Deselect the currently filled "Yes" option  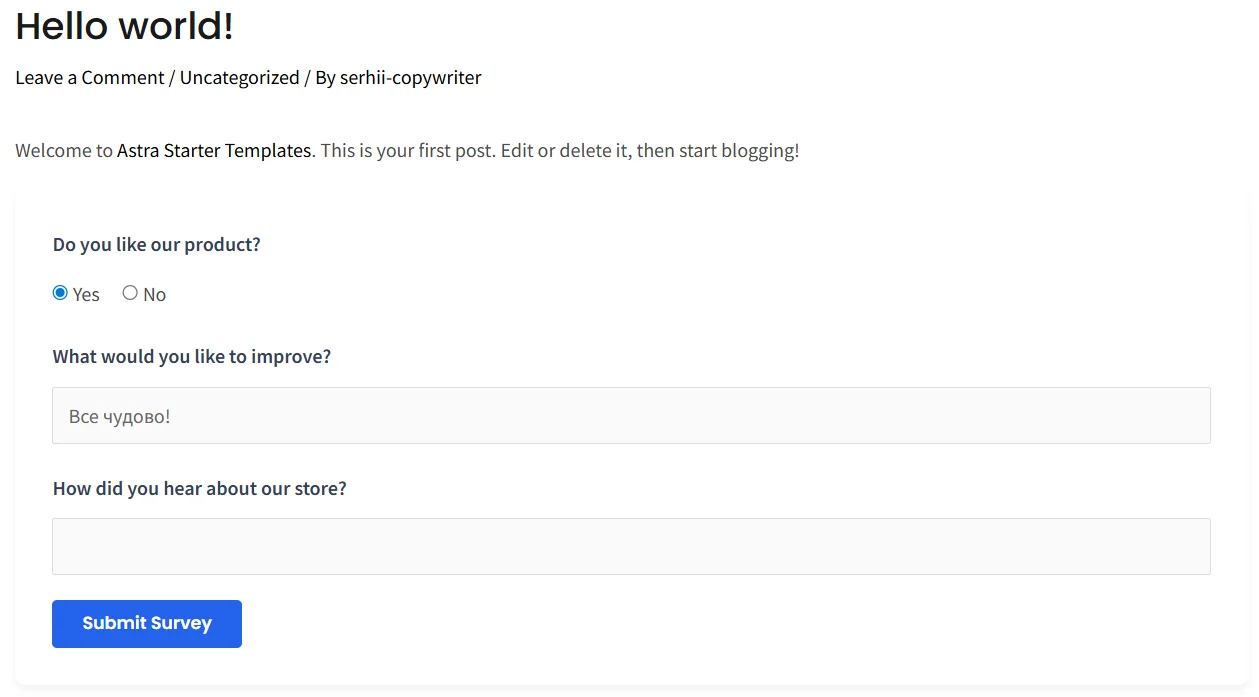coord(60,292)
